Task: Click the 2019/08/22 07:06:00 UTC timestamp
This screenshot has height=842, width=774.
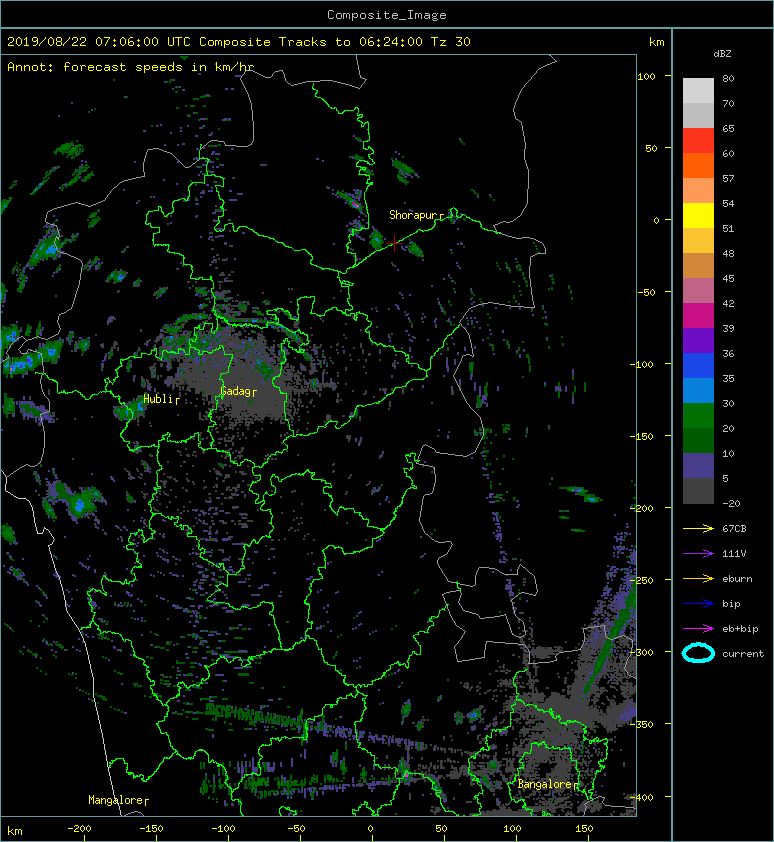Action: 99,41
